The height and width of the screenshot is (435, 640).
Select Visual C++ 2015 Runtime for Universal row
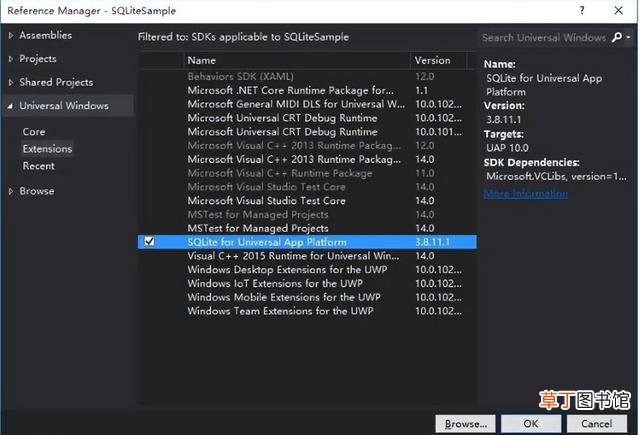307,256
